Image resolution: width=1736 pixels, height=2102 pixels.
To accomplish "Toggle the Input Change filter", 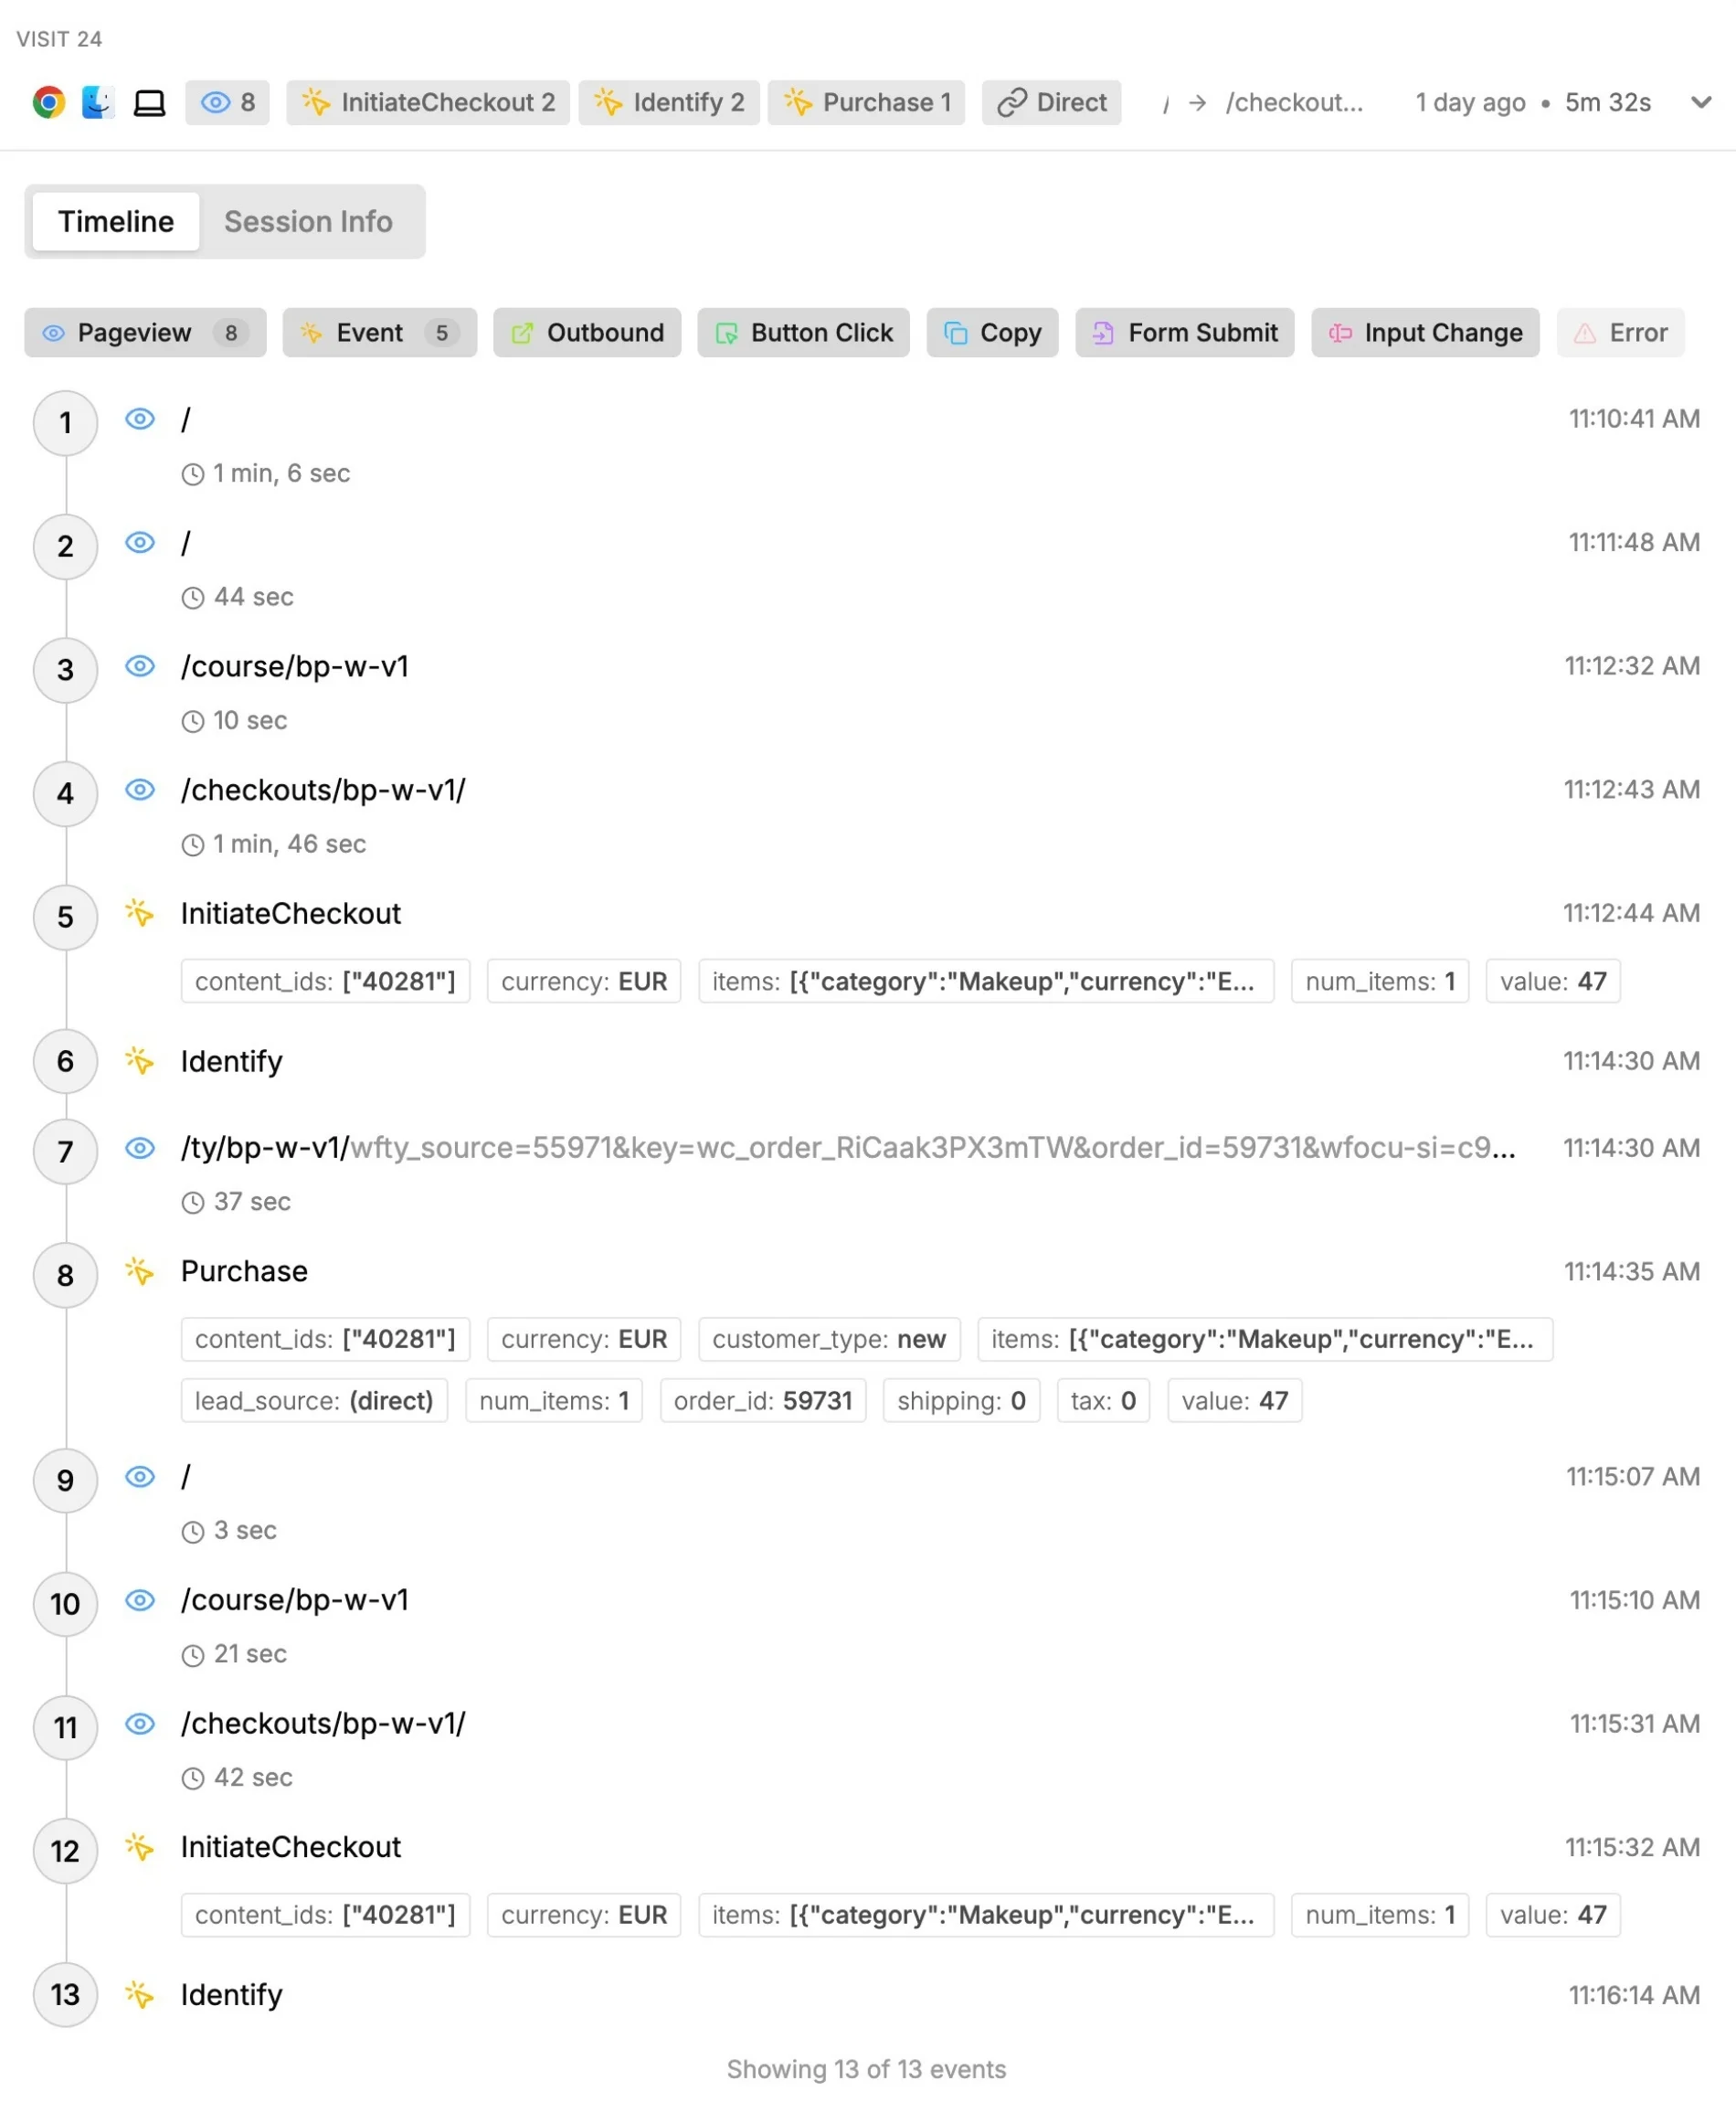I will click(1425, 332).
